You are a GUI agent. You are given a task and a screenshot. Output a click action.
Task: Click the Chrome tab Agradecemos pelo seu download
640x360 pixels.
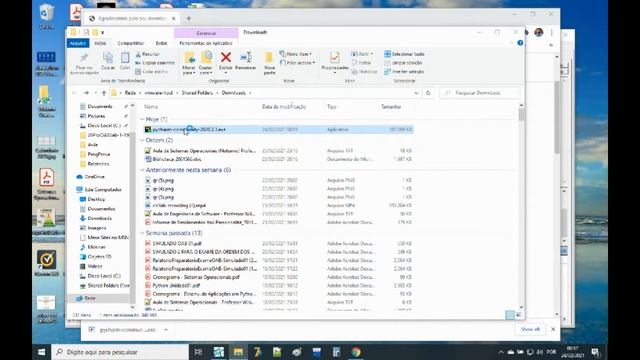(x=132, y=18)
